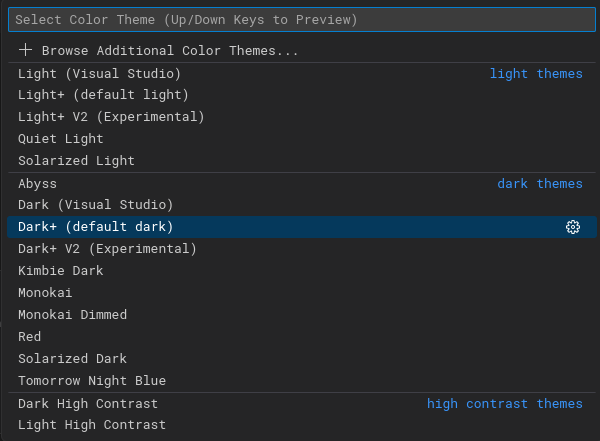Screen dimensions: 600x441
Task: Click the gear icon on Dark+ row
Action: [572, 227]
